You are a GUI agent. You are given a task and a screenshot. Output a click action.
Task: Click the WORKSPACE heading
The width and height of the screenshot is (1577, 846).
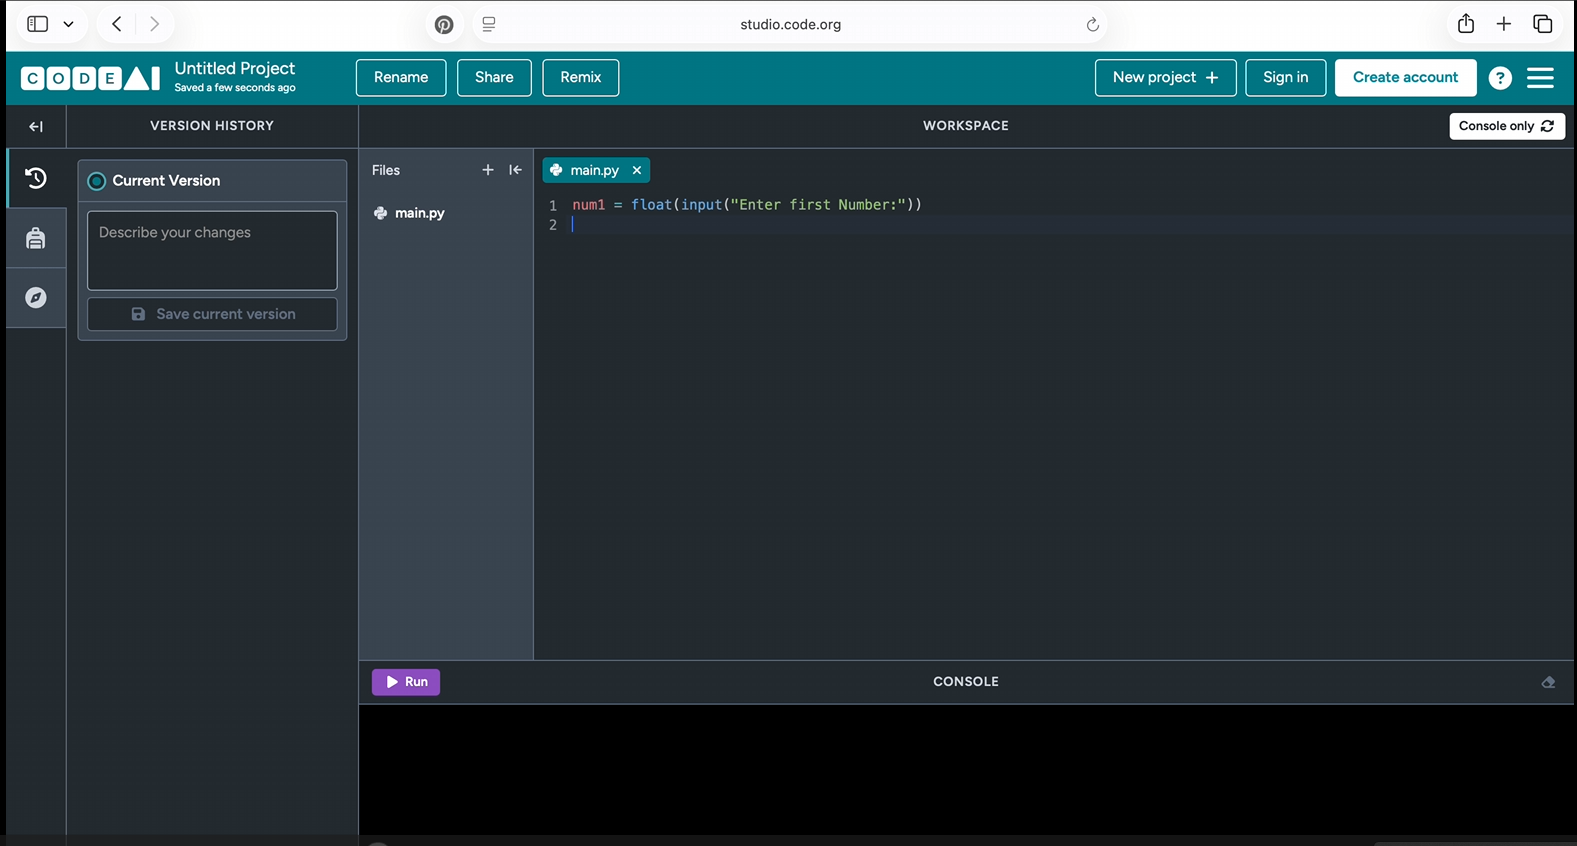966,126
